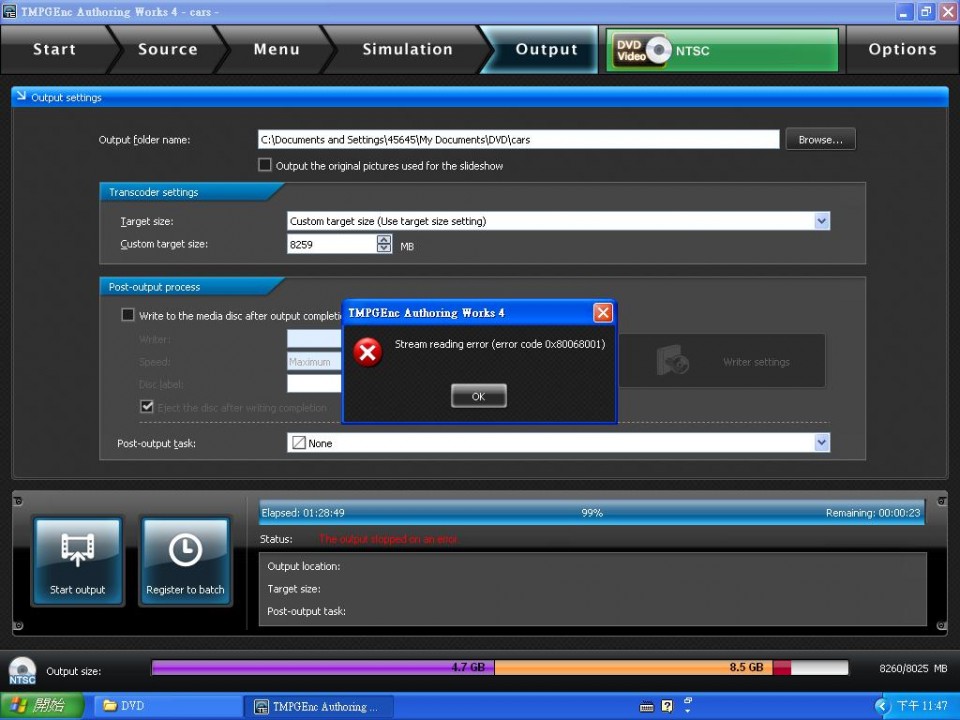Click the top-right pin icon of progress panel
The image size is (960, 720).
pyautogui.click(x=942, y=501)
